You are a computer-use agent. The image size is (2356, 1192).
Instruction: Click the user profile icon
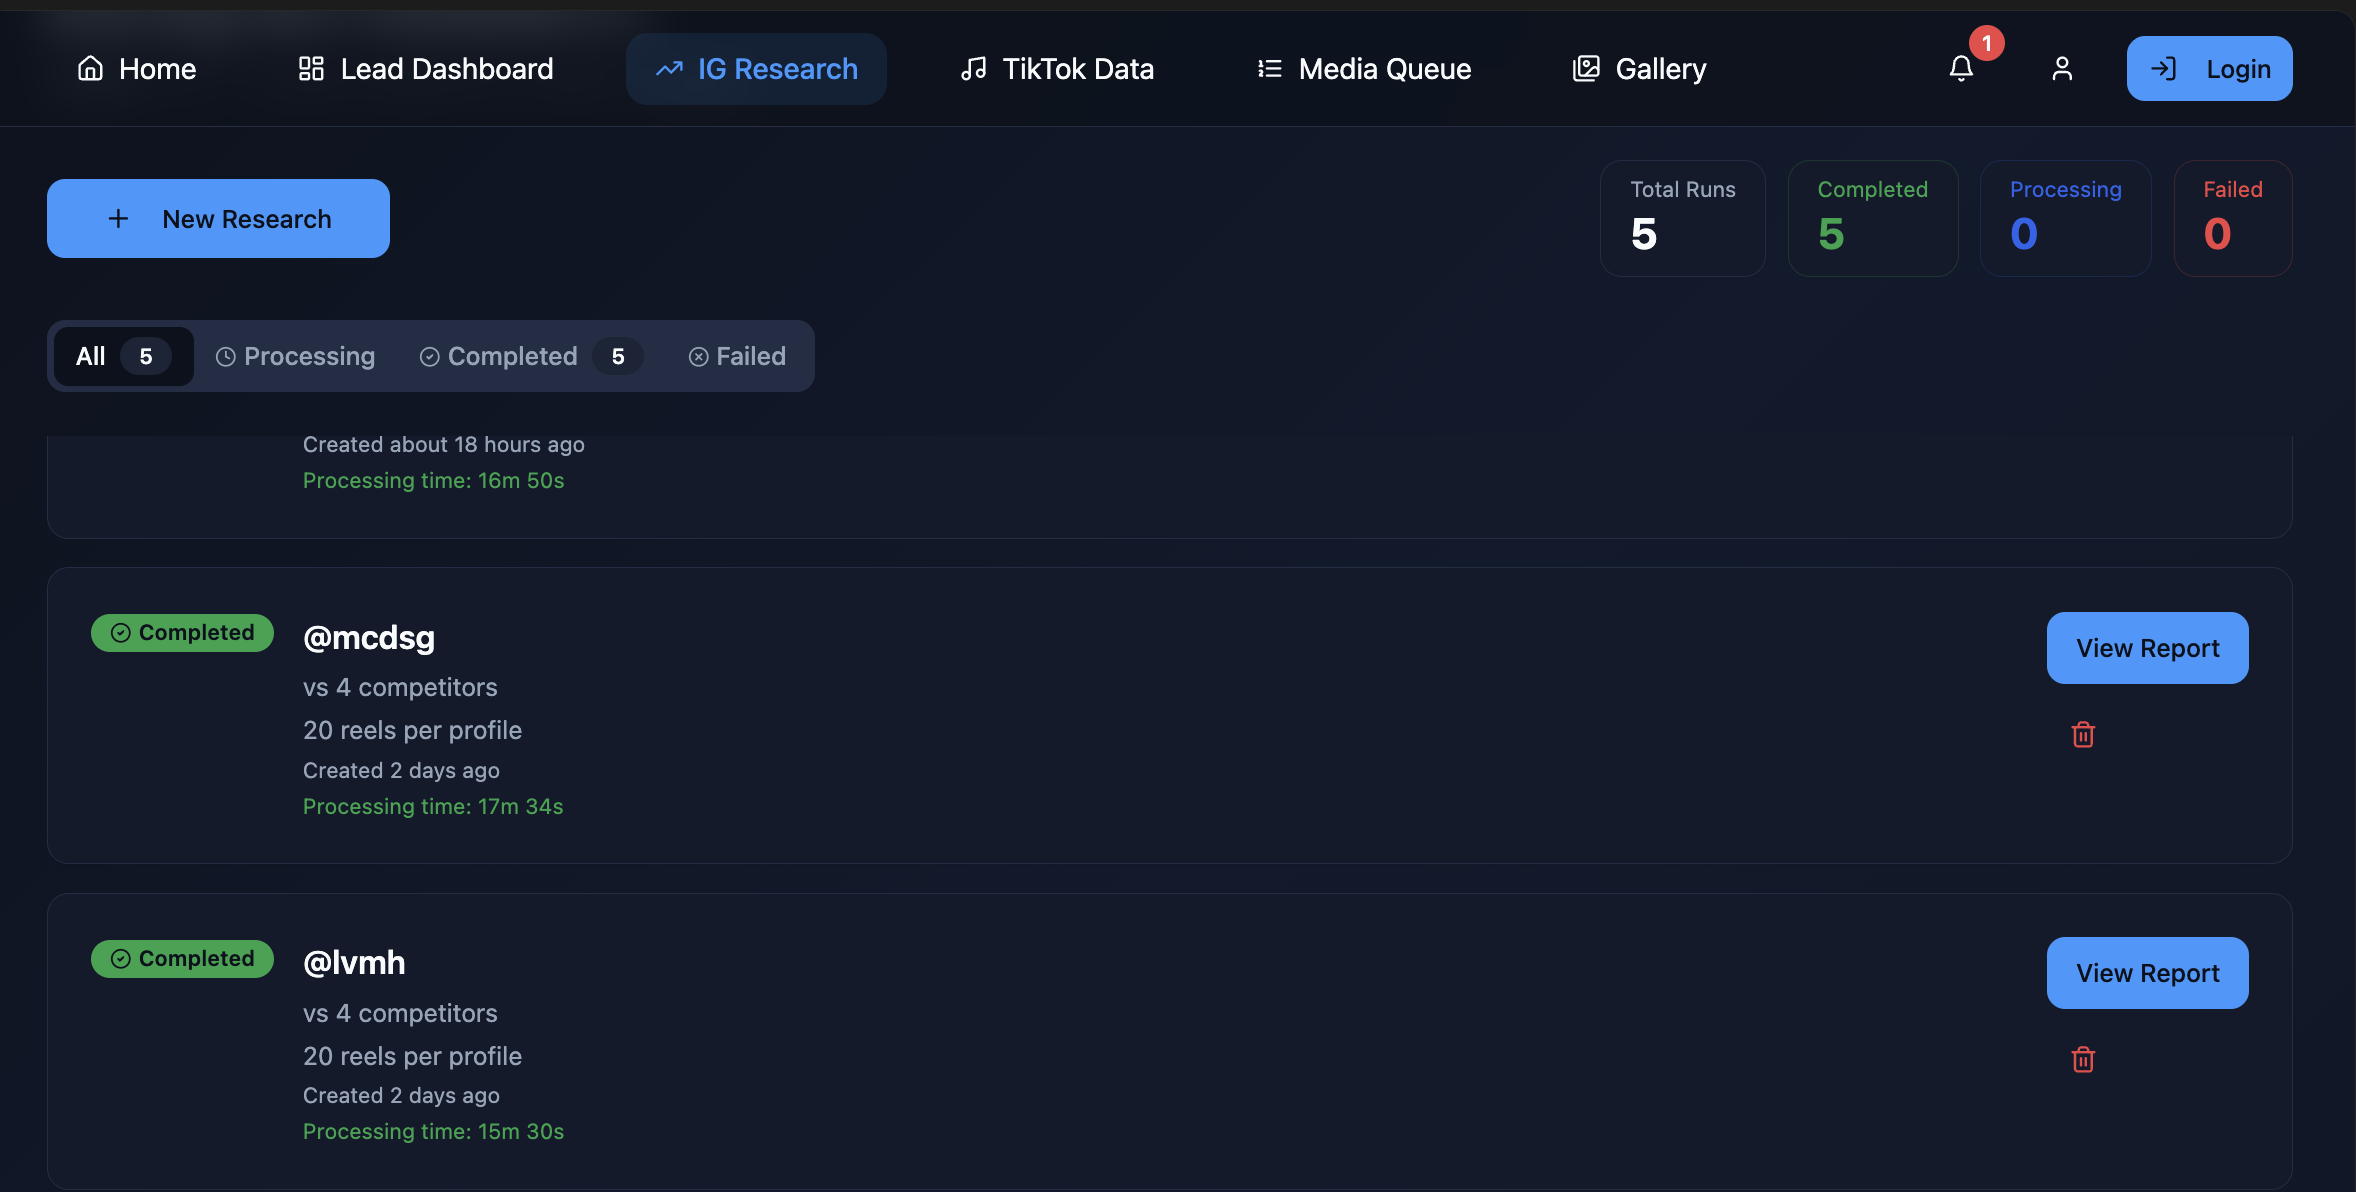(2062, 68)
